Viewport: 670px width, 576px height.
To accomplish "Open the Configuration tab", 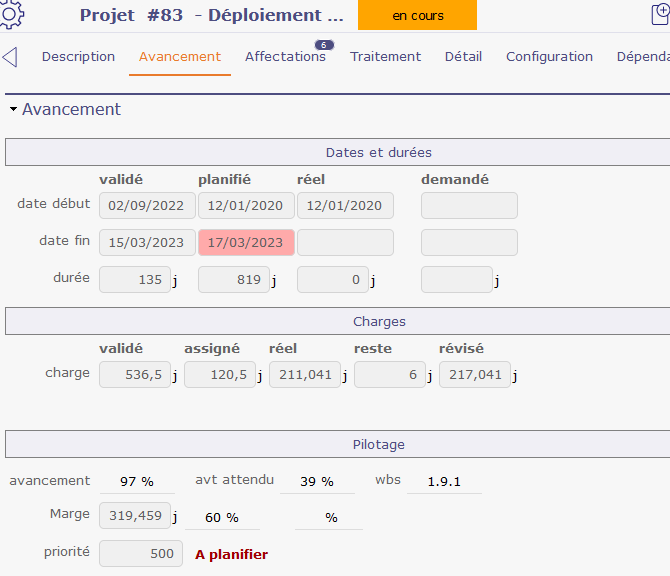I will [x=549, y=57].
